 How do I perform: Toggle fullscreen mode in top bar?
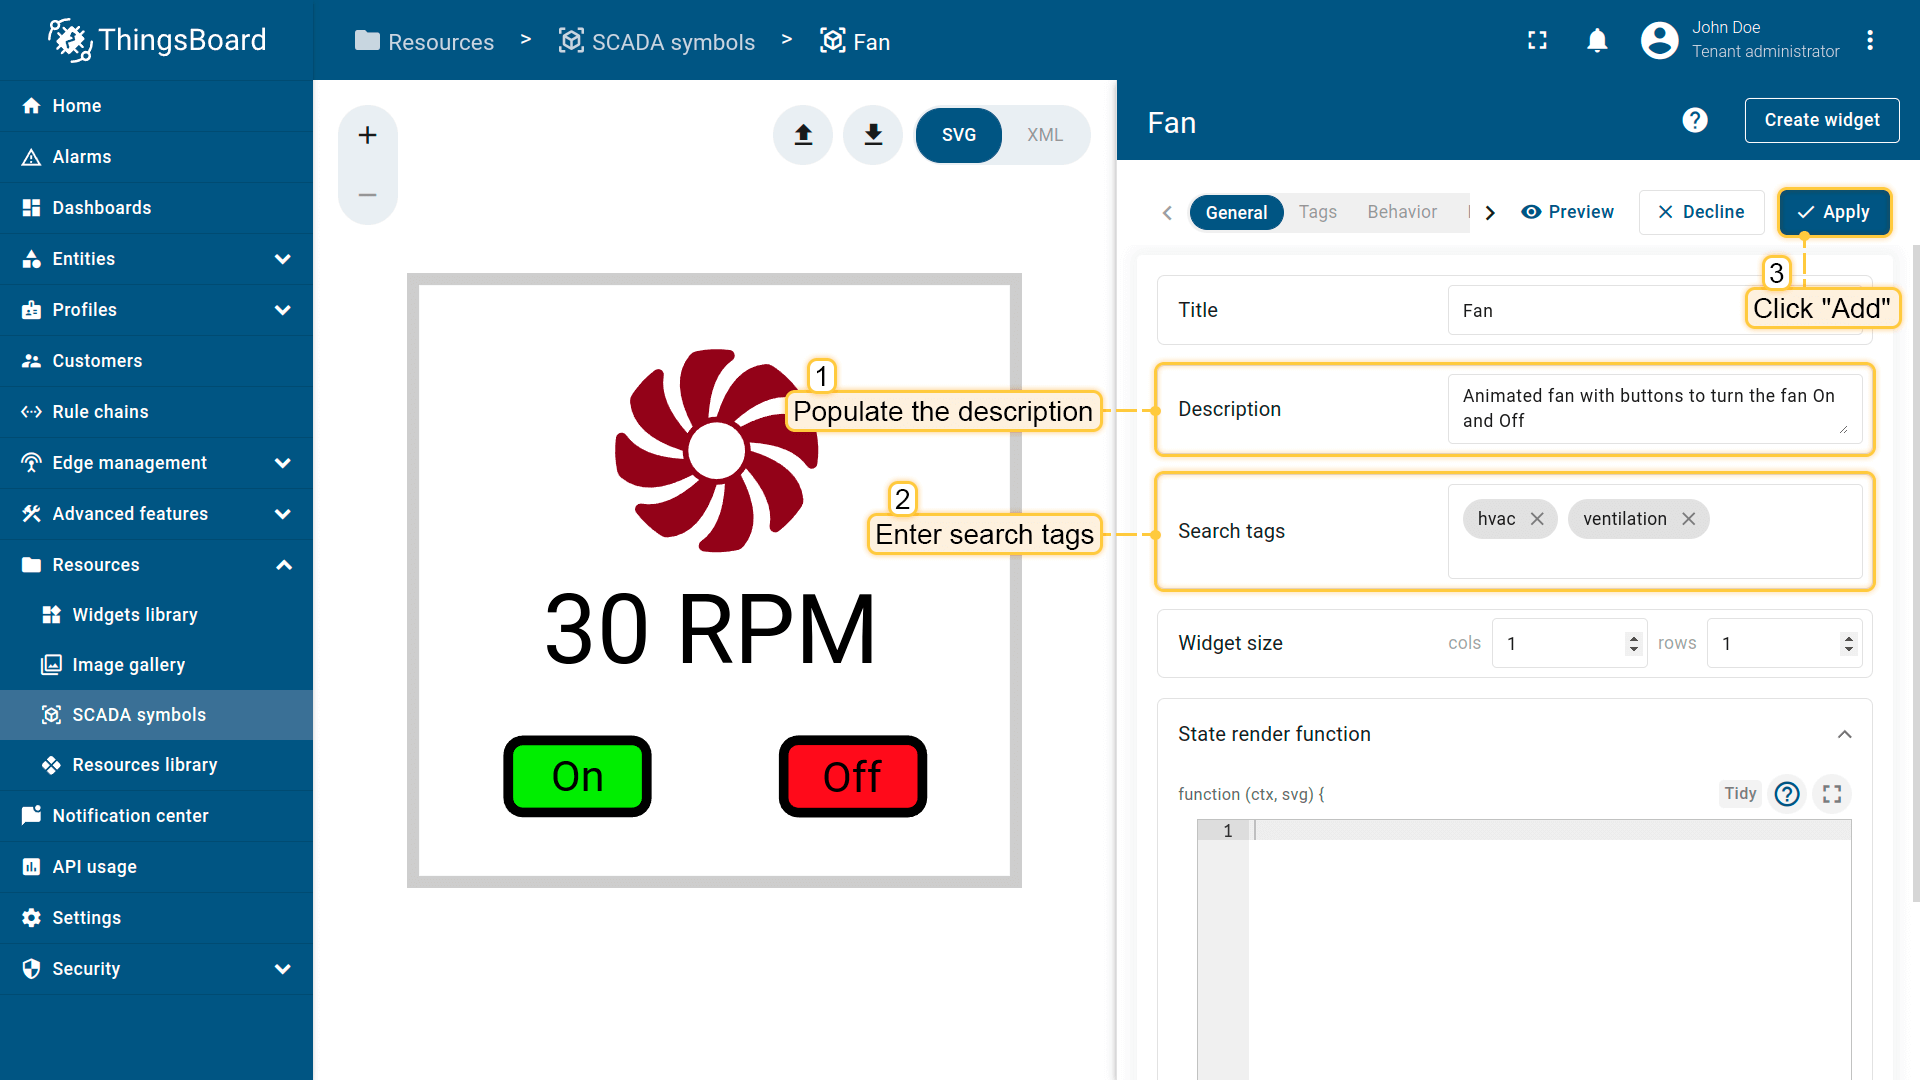1537,40
